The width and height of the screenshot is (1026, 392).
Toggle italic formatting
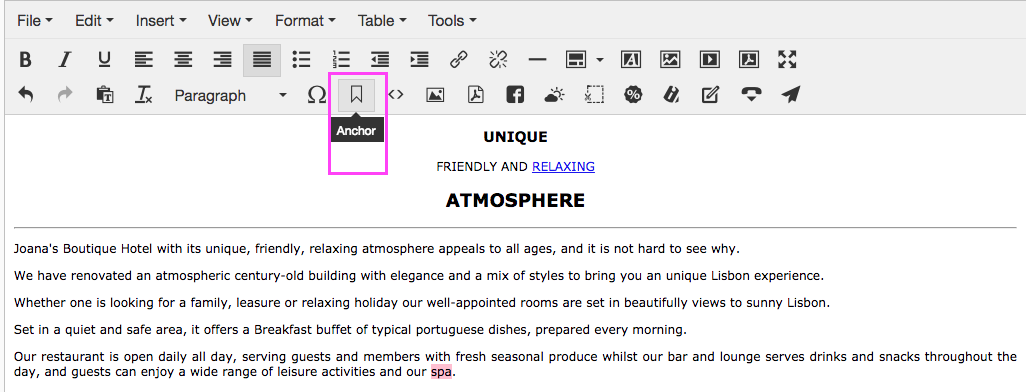64,60
